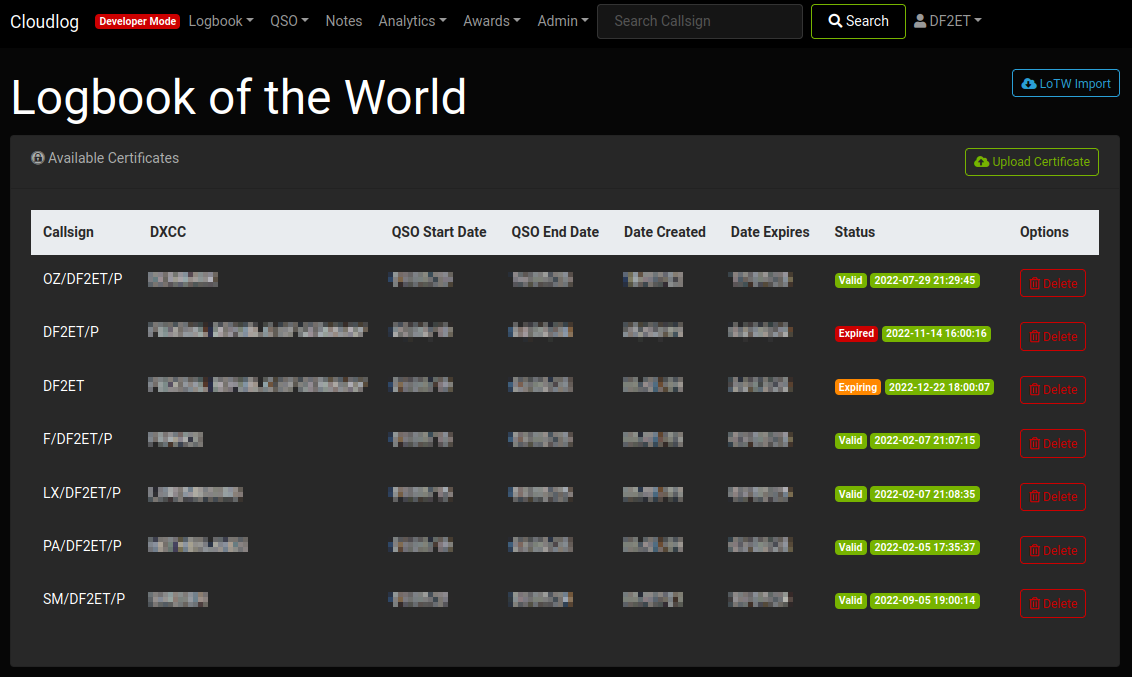Select the SM/DF2ET/P callsign cell
The width and height of the screenshot is (1132, 677).
pos(84,599)
